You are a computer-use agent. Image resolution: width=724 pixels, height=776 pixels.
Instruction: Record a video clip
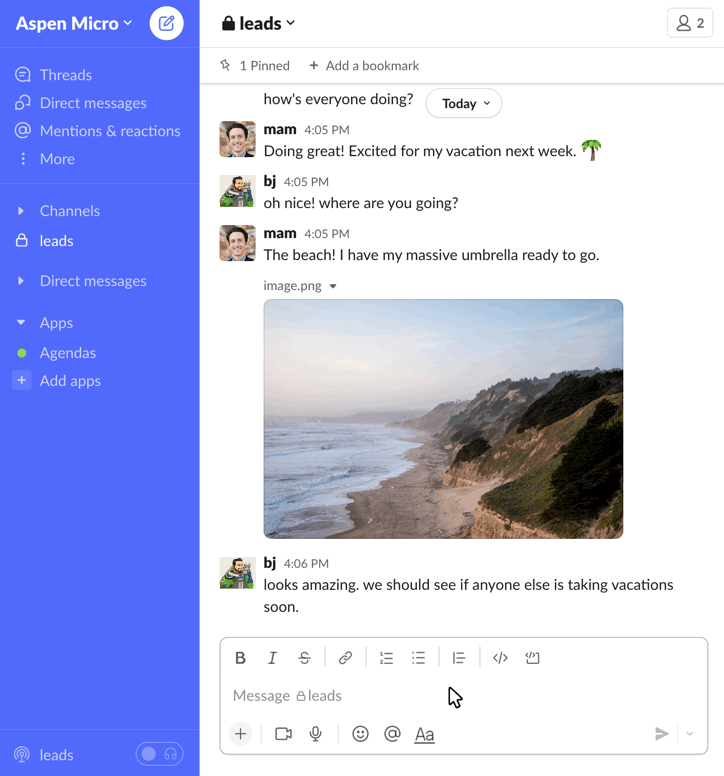coord(283,733)
